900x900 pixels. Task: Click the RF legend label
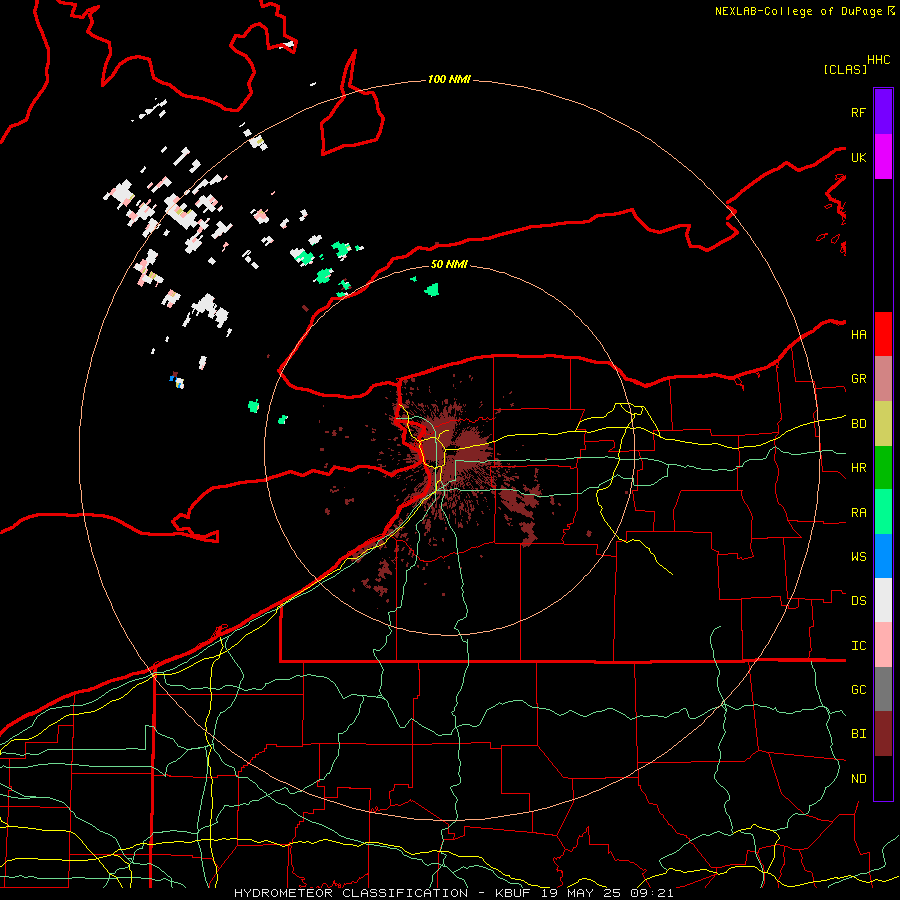point(858,112)
